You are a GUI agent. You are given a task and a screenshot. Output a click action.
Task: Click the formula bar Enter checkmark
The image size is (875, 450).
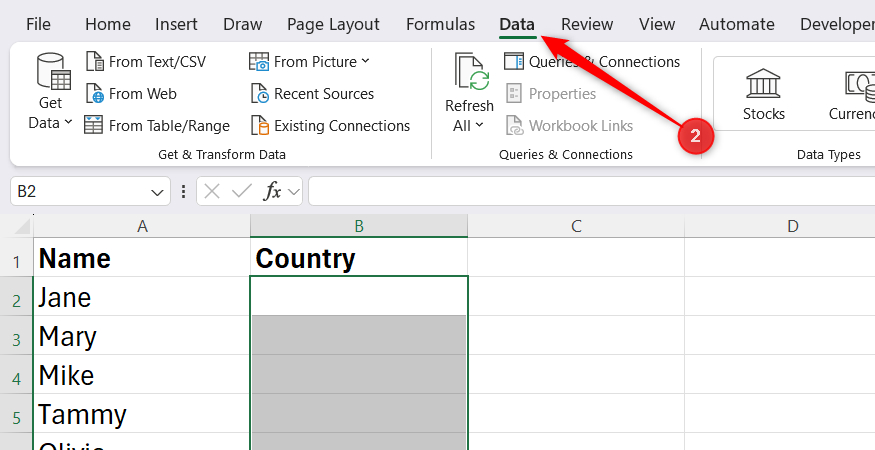click(242, 192)
